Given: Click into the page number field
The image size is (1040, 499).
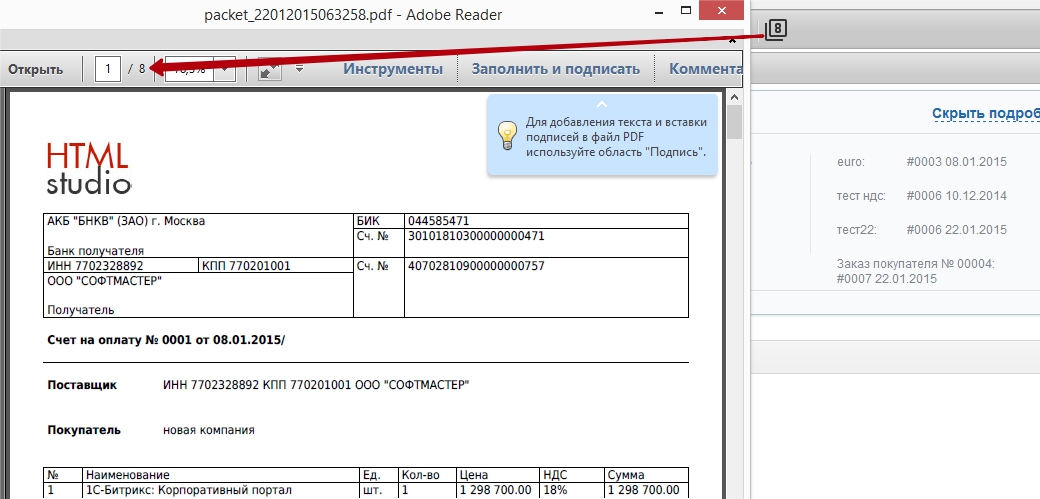Looking at the screenshot, I should pyautogui.click(x=108, y=69).
